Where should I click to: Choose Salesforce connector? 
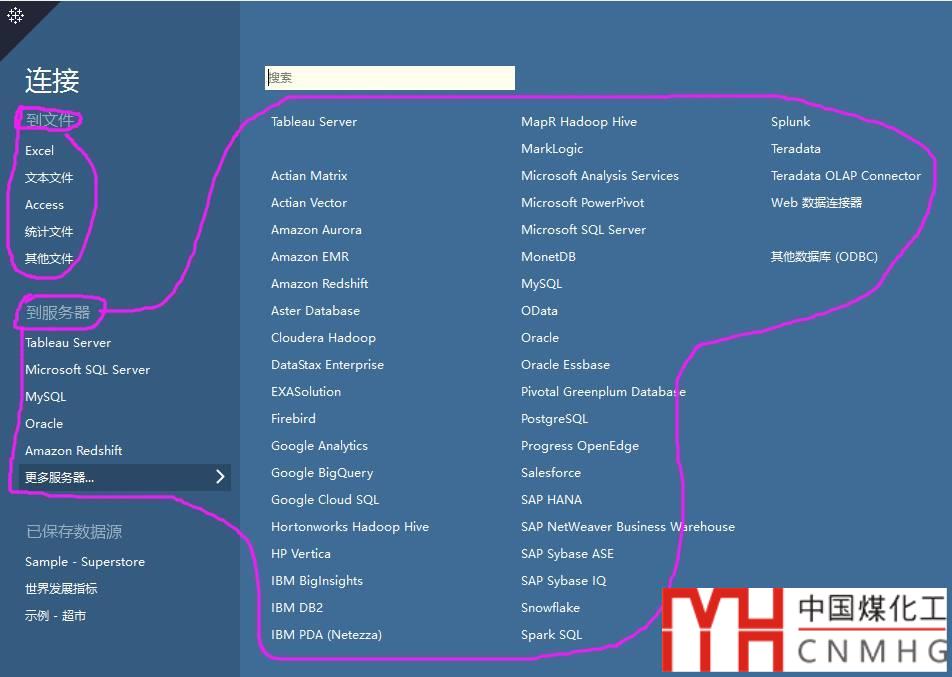(551, 472)
